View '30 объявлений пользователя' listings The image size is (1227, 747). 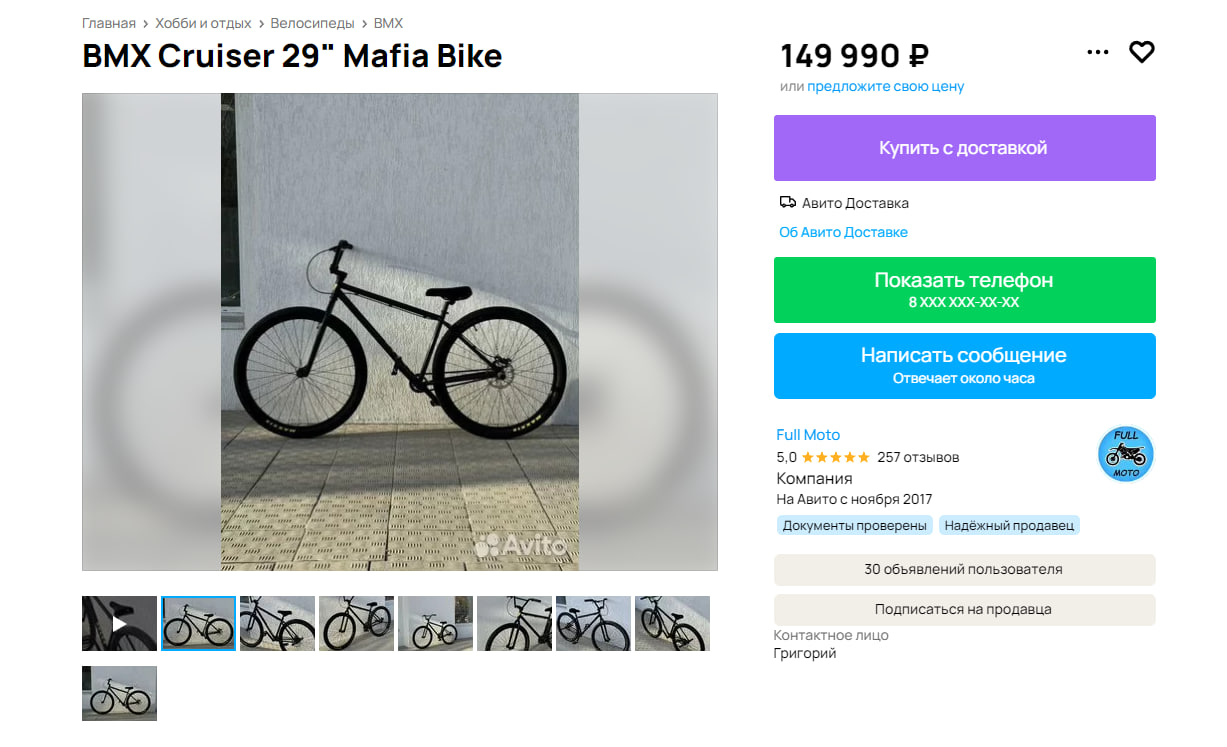(964, 570)
